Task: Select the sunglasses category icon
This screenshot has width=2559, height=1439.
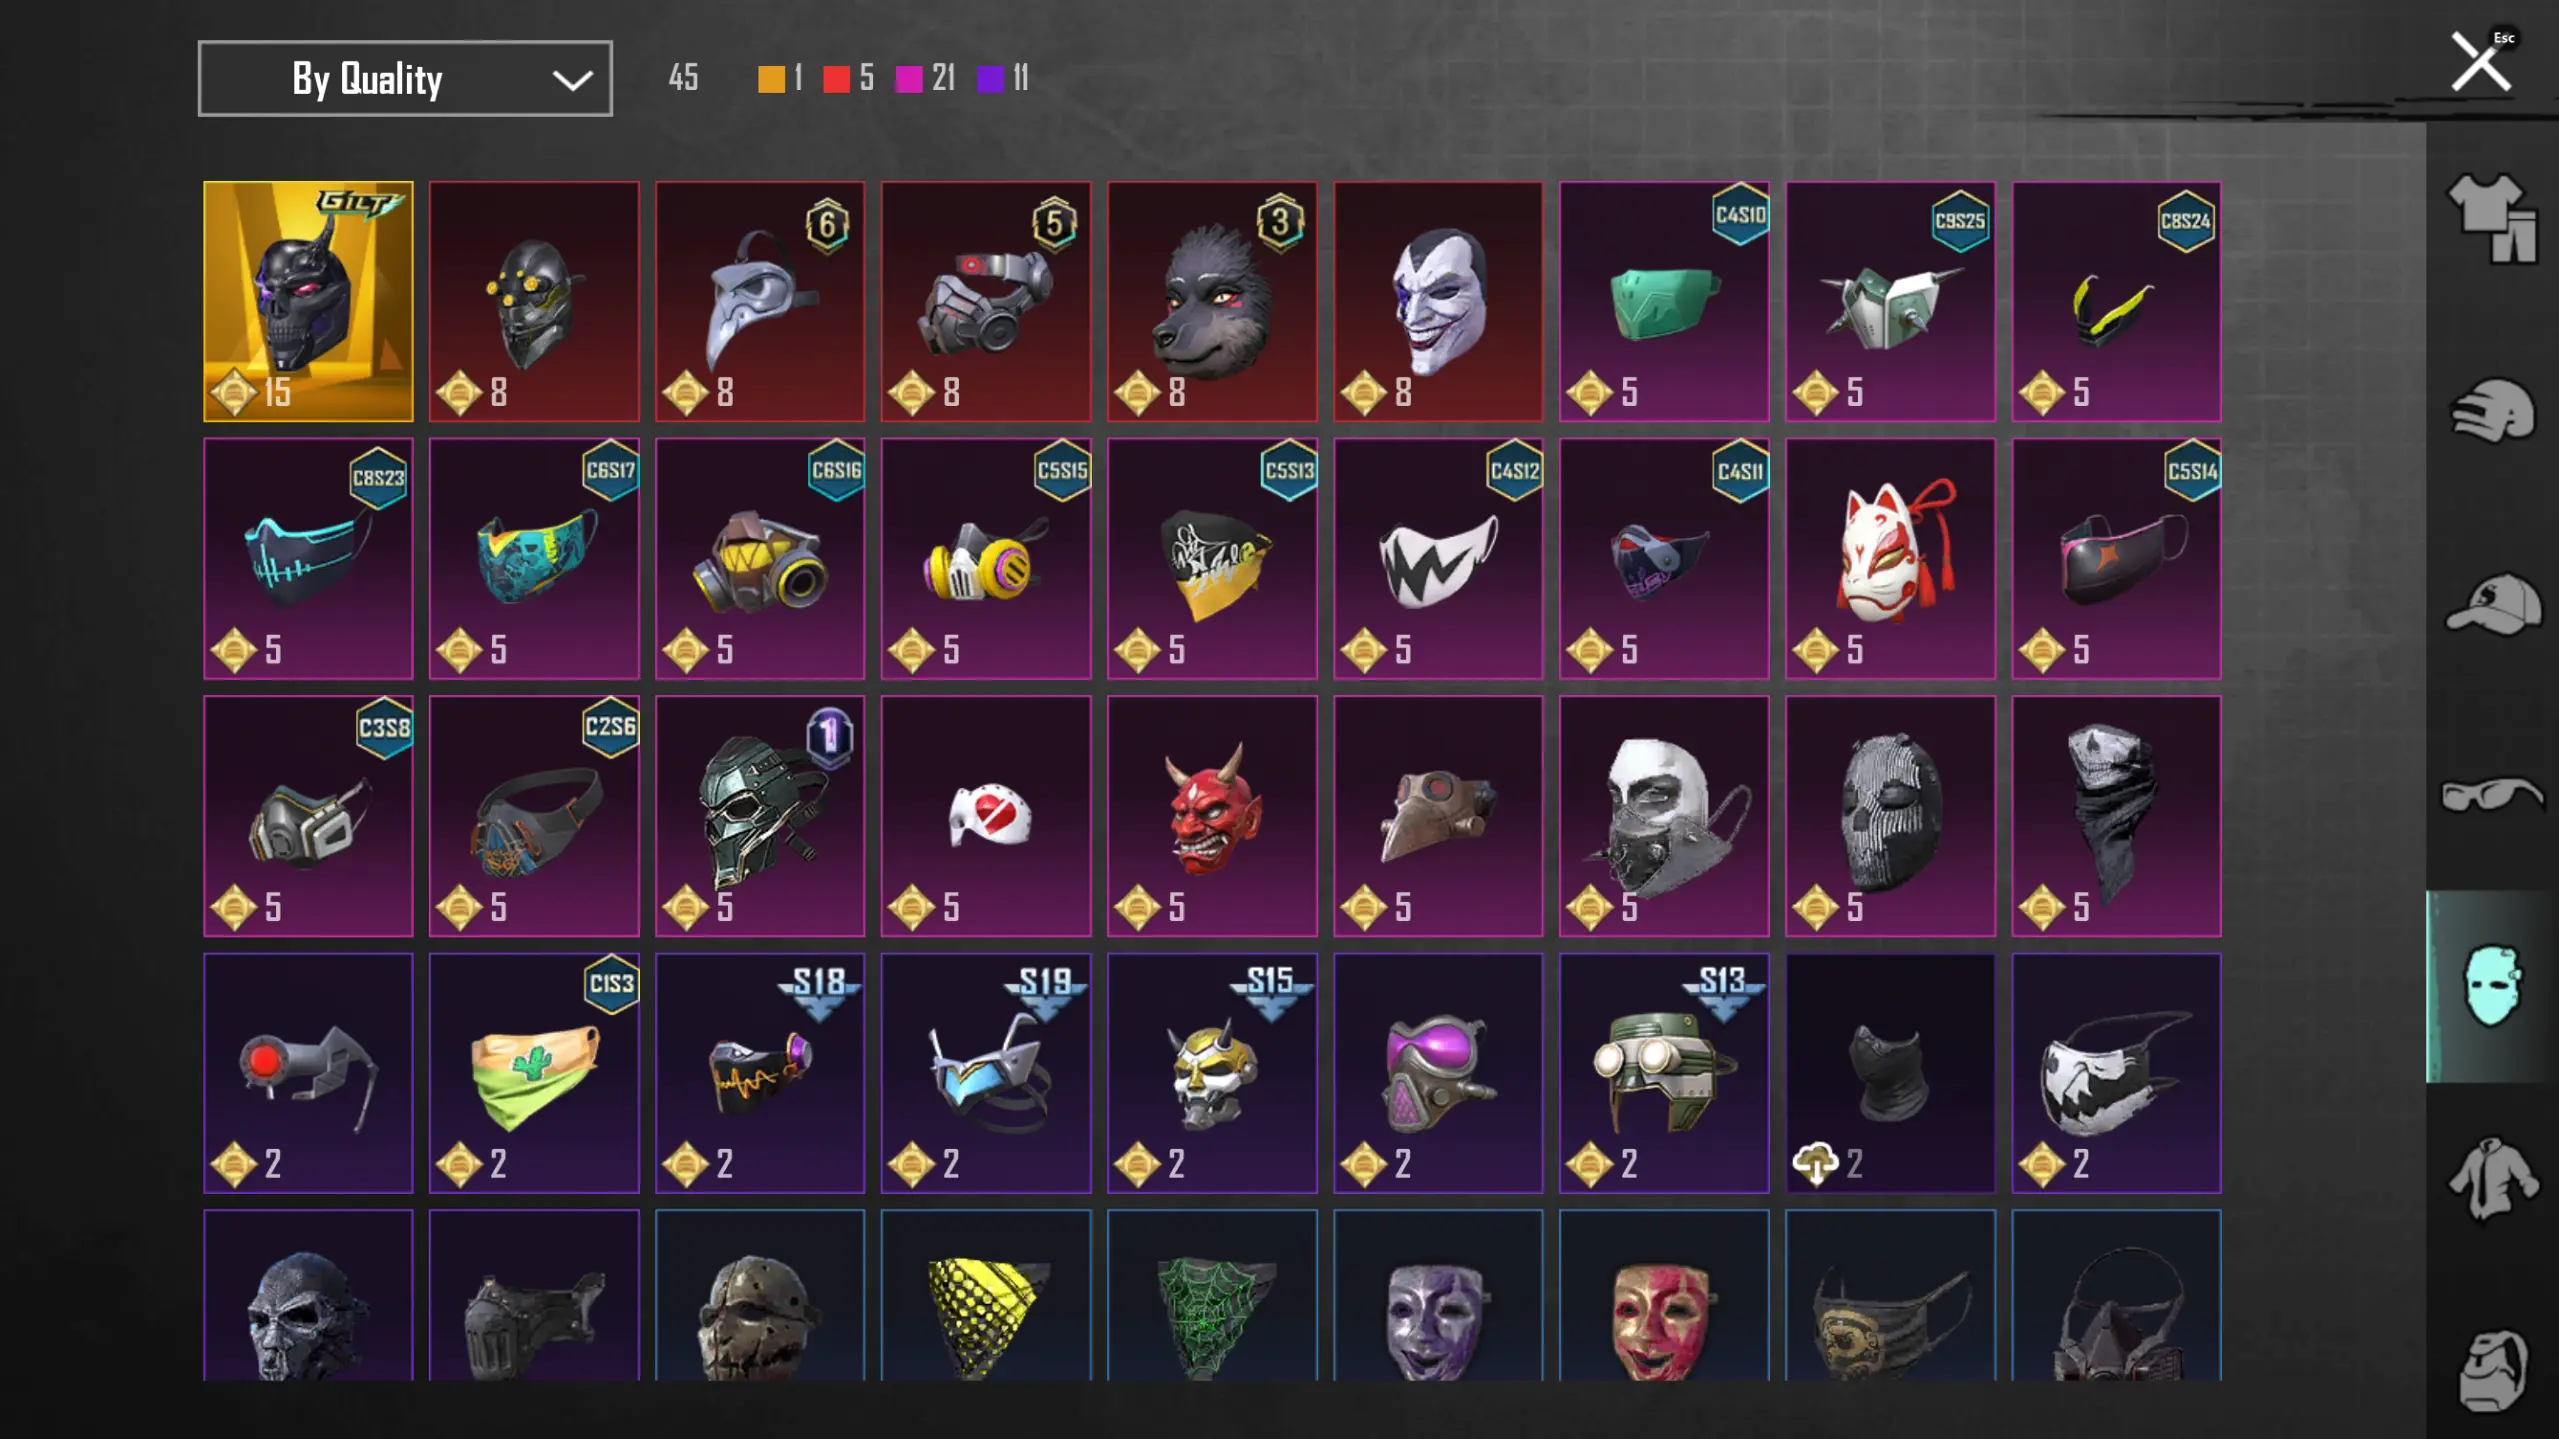Action: [x=2491, y=795]
